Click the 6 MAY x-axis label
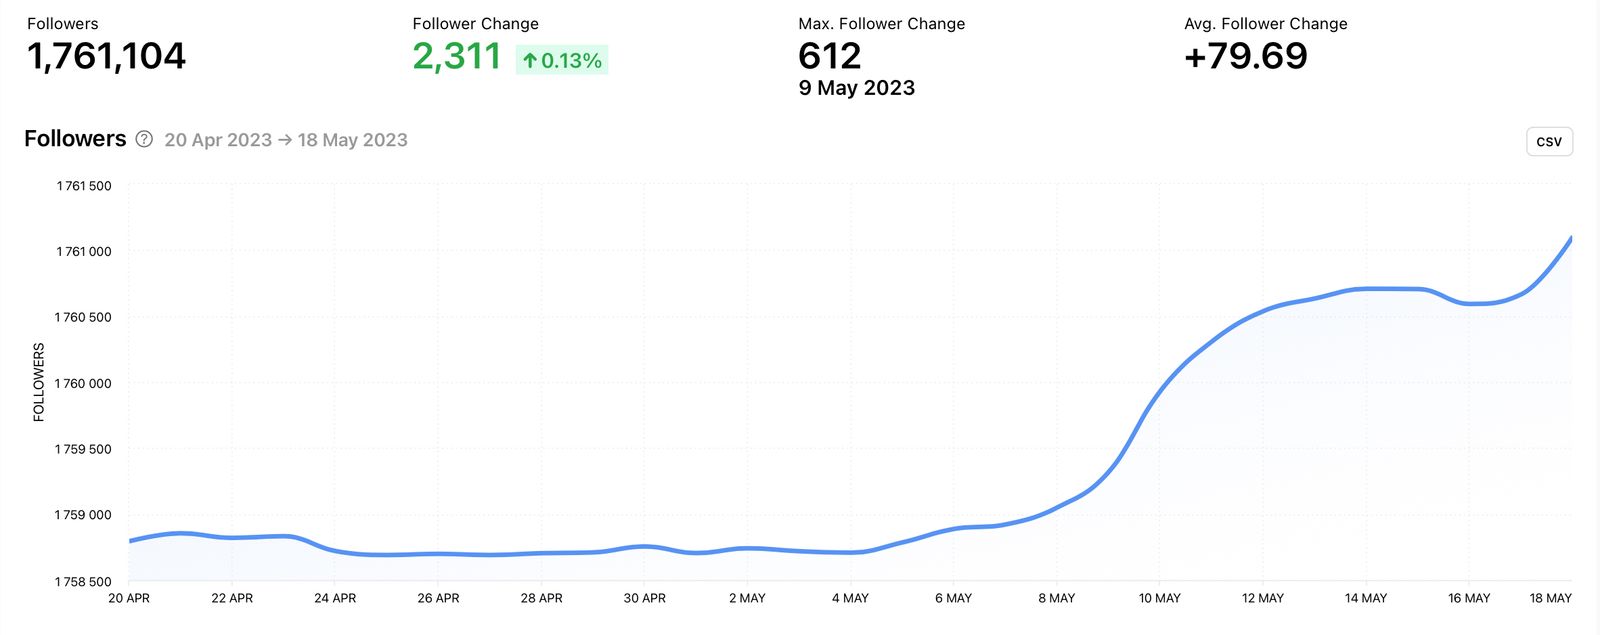The height and width of the screenshot is (635, 1600). point(953,598)
